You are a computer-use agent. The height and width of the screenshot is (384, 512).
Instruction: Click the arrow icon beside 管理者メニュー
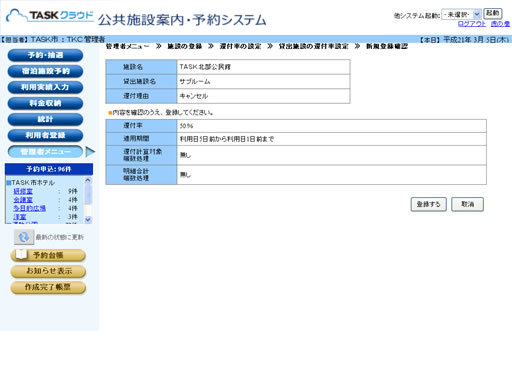[90, 152]
